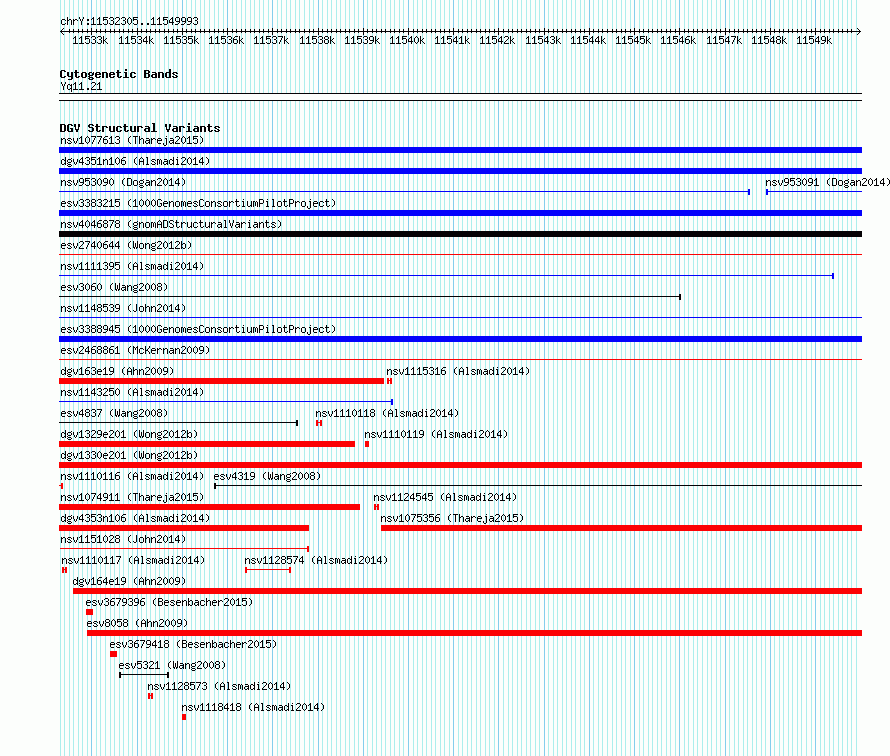
Task: Click the 11537k ruler tick label
Action: (271, 40)
